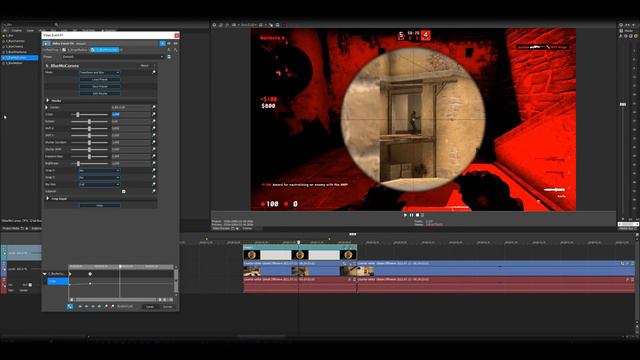Click the blue sync cursor icon in keyframe toolbar
Viewport: 640px width, 360px height.
tap(70, 306)
